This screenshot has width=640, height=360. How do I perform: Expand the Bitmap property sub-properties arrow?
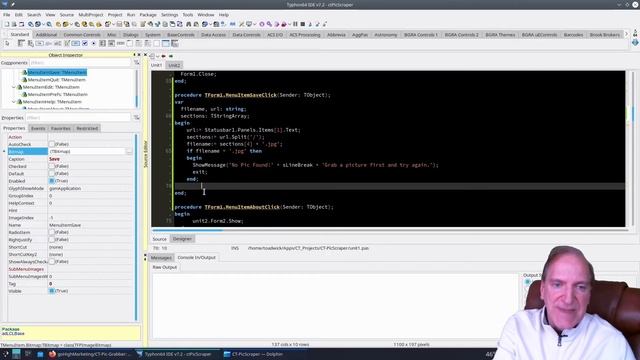pyautogui.click(x=4, y=151)
